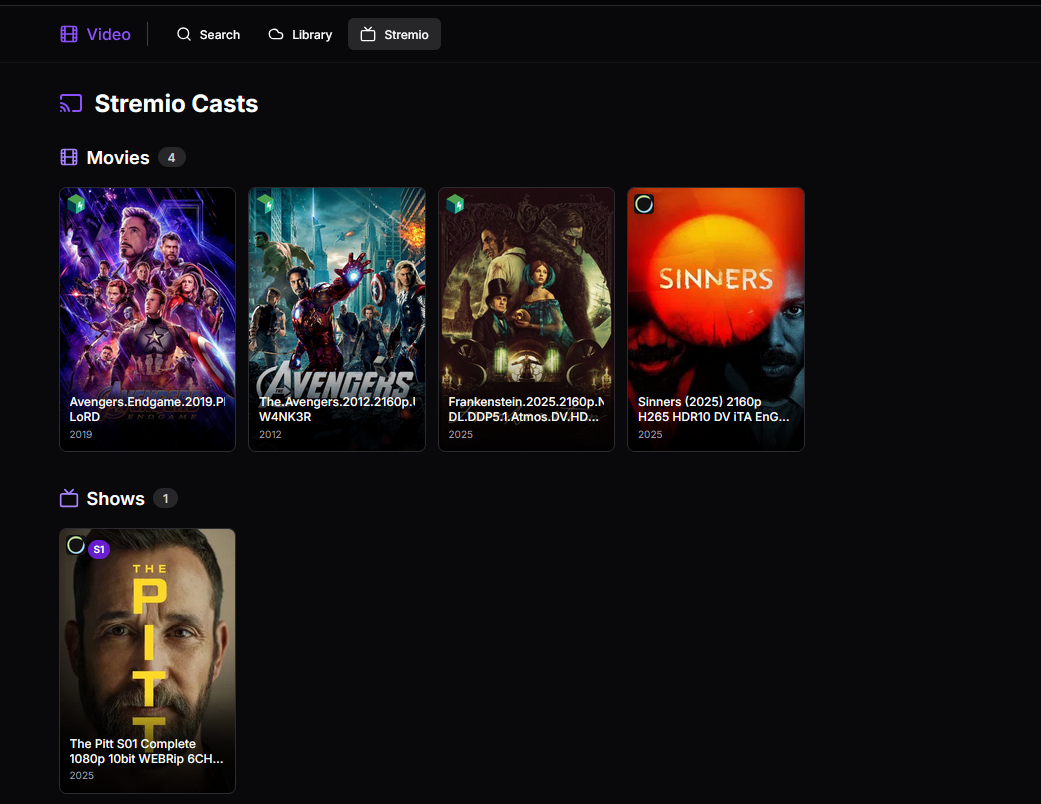Open the Frankenstein 2025 movie poster
1041x804 pixels.
point(526,300)
